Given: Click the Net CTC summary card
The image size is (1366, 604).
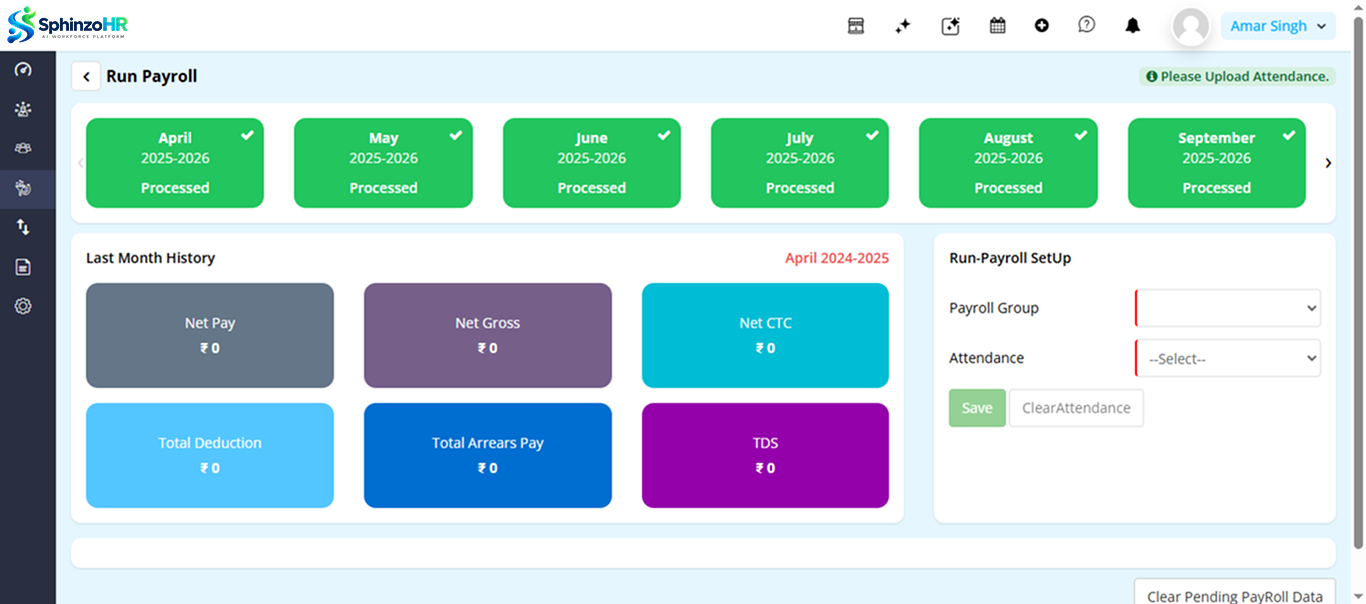Looking at the screenshot, I should [765, 335].
